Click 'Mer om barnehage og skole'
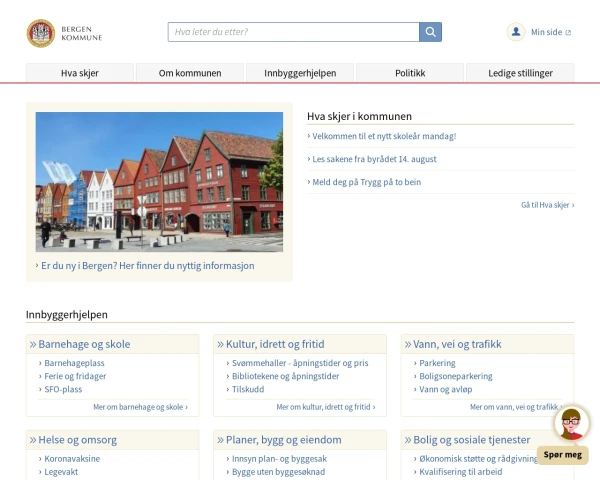This screenshot has height=480, width=600. (x=140, y=407)
